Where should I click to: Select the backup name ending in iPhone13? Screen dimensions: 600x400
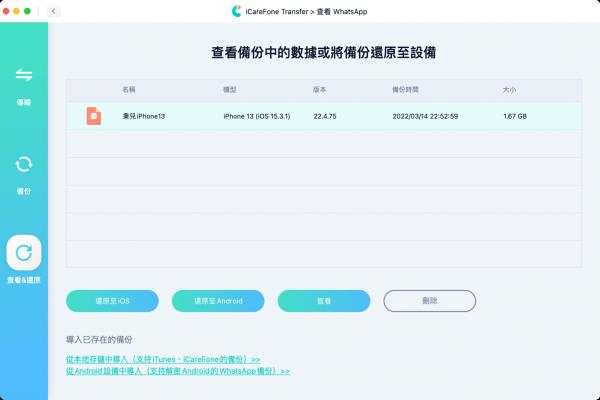click(143, 116)
